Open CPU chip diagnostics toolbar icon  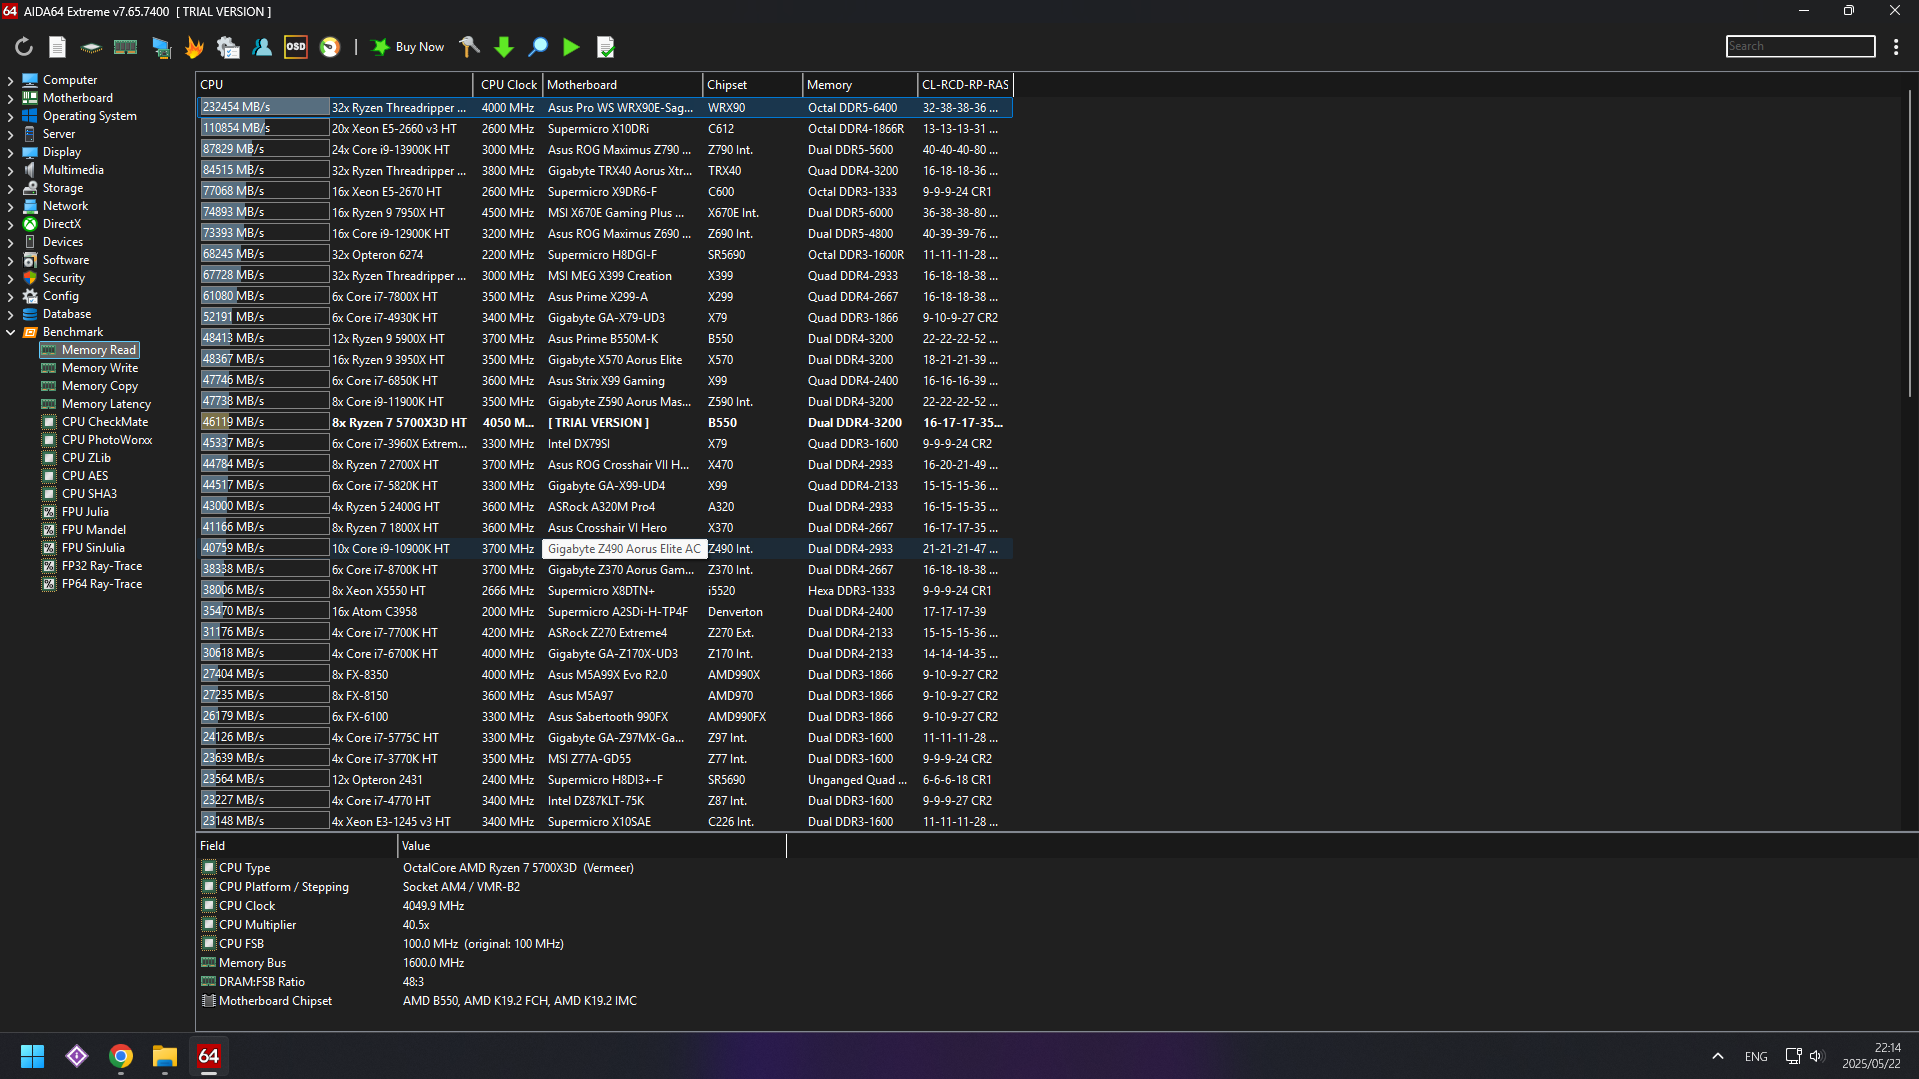click(91, 47)
